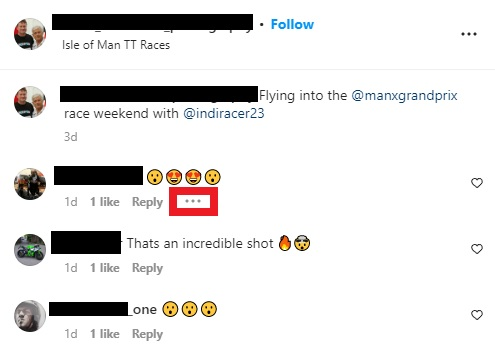Image resolution: width=495 pixels, height=361 pixels.
Task: Open comment options dots highlighted in red
Action: [193, 201]
